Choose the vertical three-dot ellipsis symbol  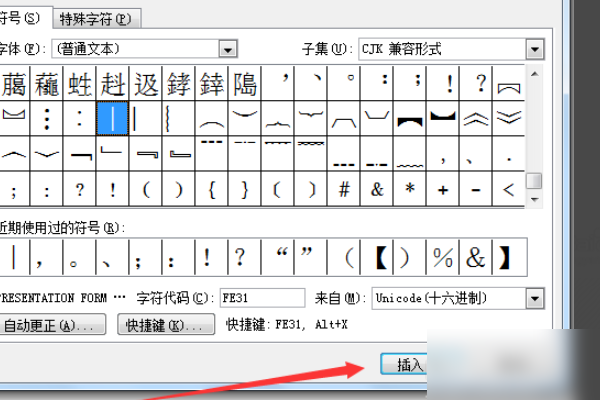click(x=47, y=118)
